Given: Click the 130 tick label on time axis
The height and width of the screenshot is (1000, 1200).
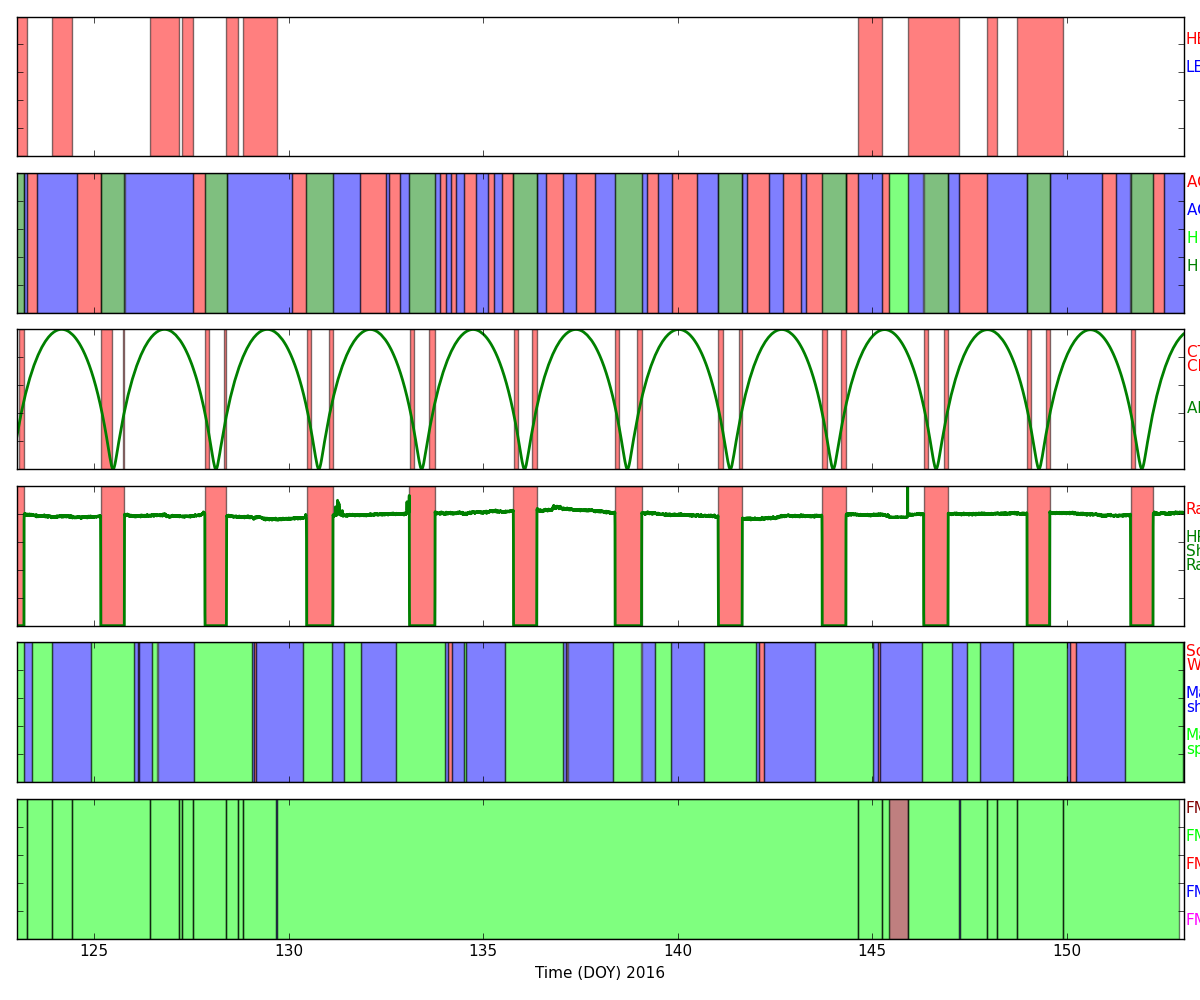Looking at the screenshot, I should coord(289,950).
